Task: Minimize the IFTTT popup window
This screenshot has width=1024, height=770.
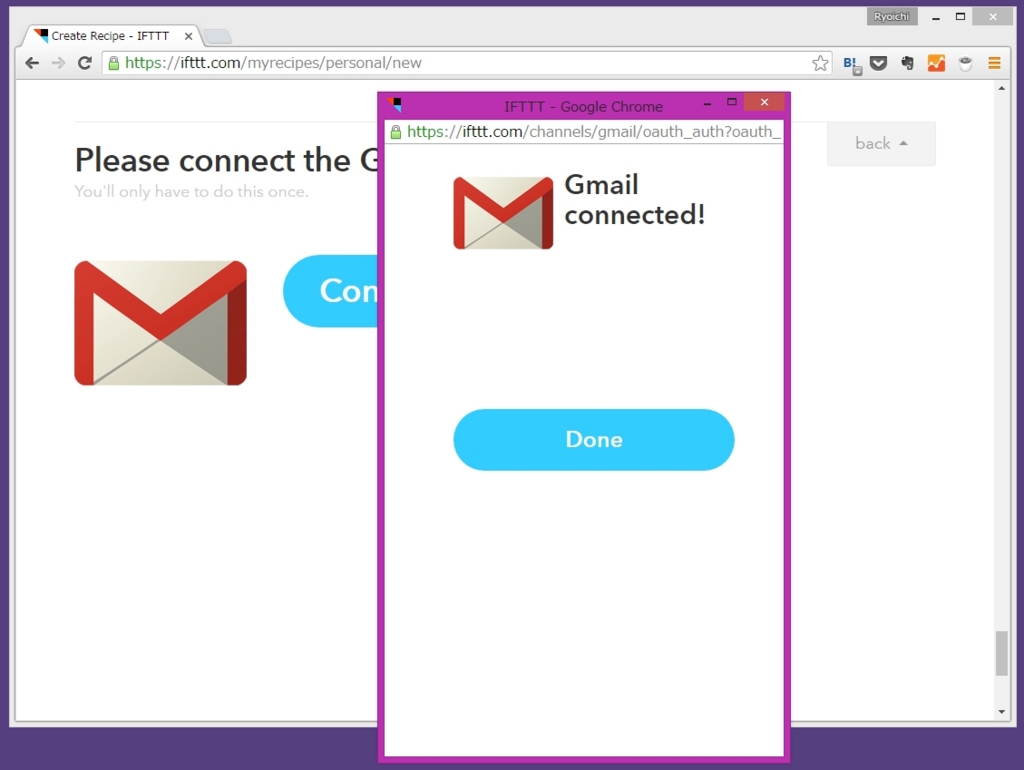Action: [x=707, y=103]
